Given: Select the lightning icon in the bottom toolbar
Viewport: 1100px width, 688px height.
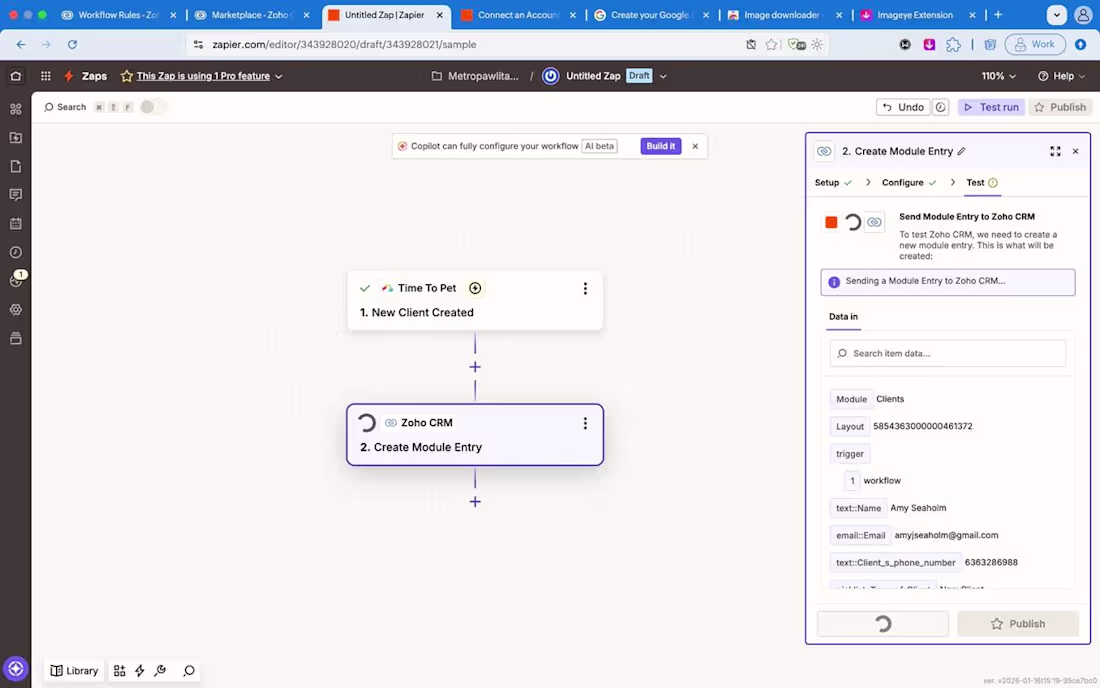Looking at the screenshot, I should (139, 670).
